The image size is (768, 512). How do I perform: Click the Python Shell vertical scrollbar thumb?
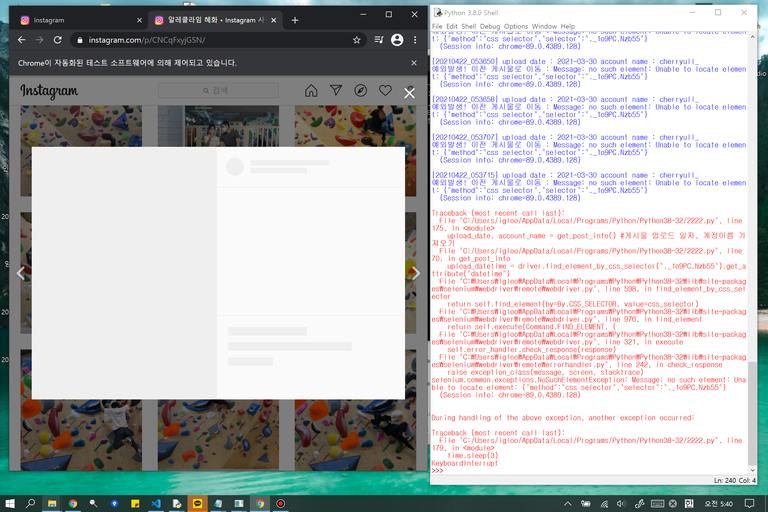[x=752, y=413]
